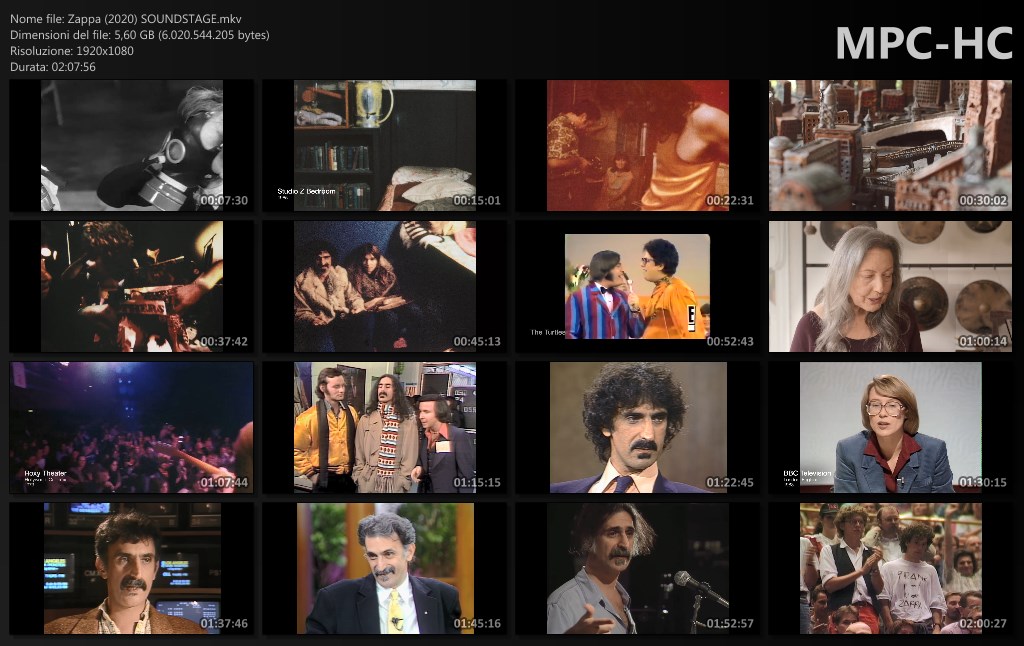Select the couple thumbnail at 00:45:13
The image size is (1024, 646).
tap(385, 287)
